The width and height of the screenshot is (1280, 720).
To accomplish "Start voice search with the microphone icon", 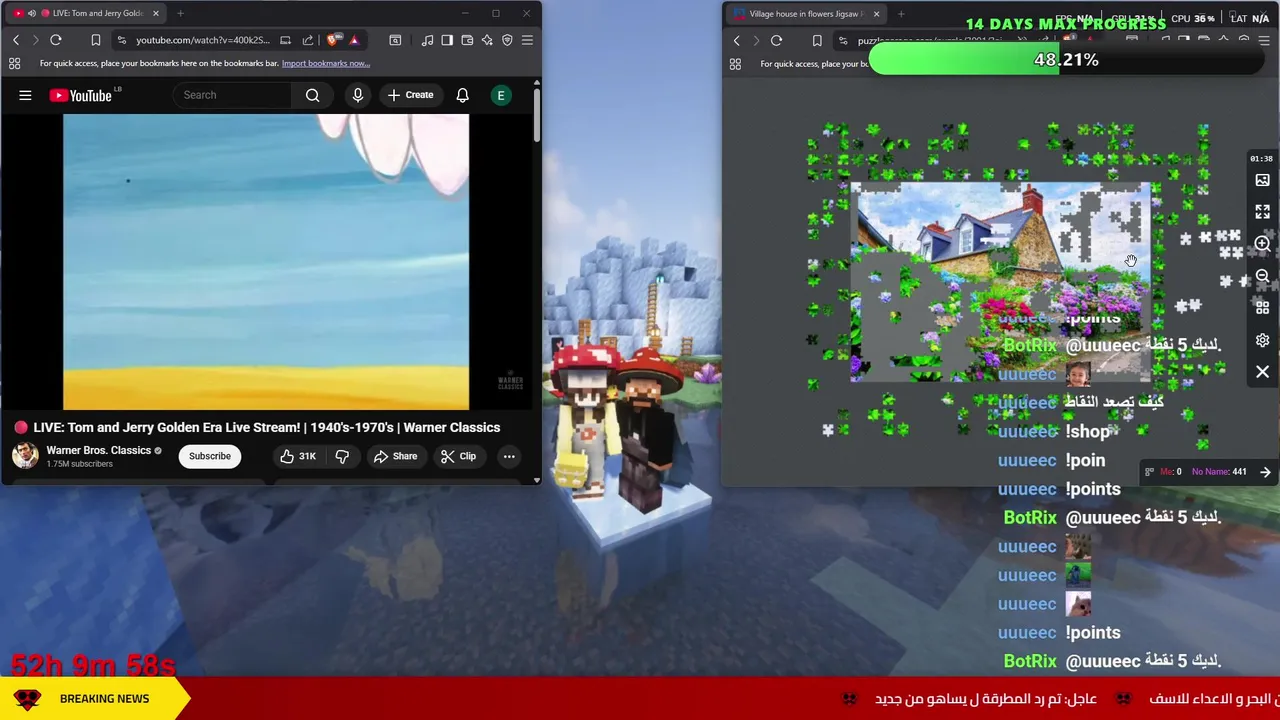I will 357,95.
